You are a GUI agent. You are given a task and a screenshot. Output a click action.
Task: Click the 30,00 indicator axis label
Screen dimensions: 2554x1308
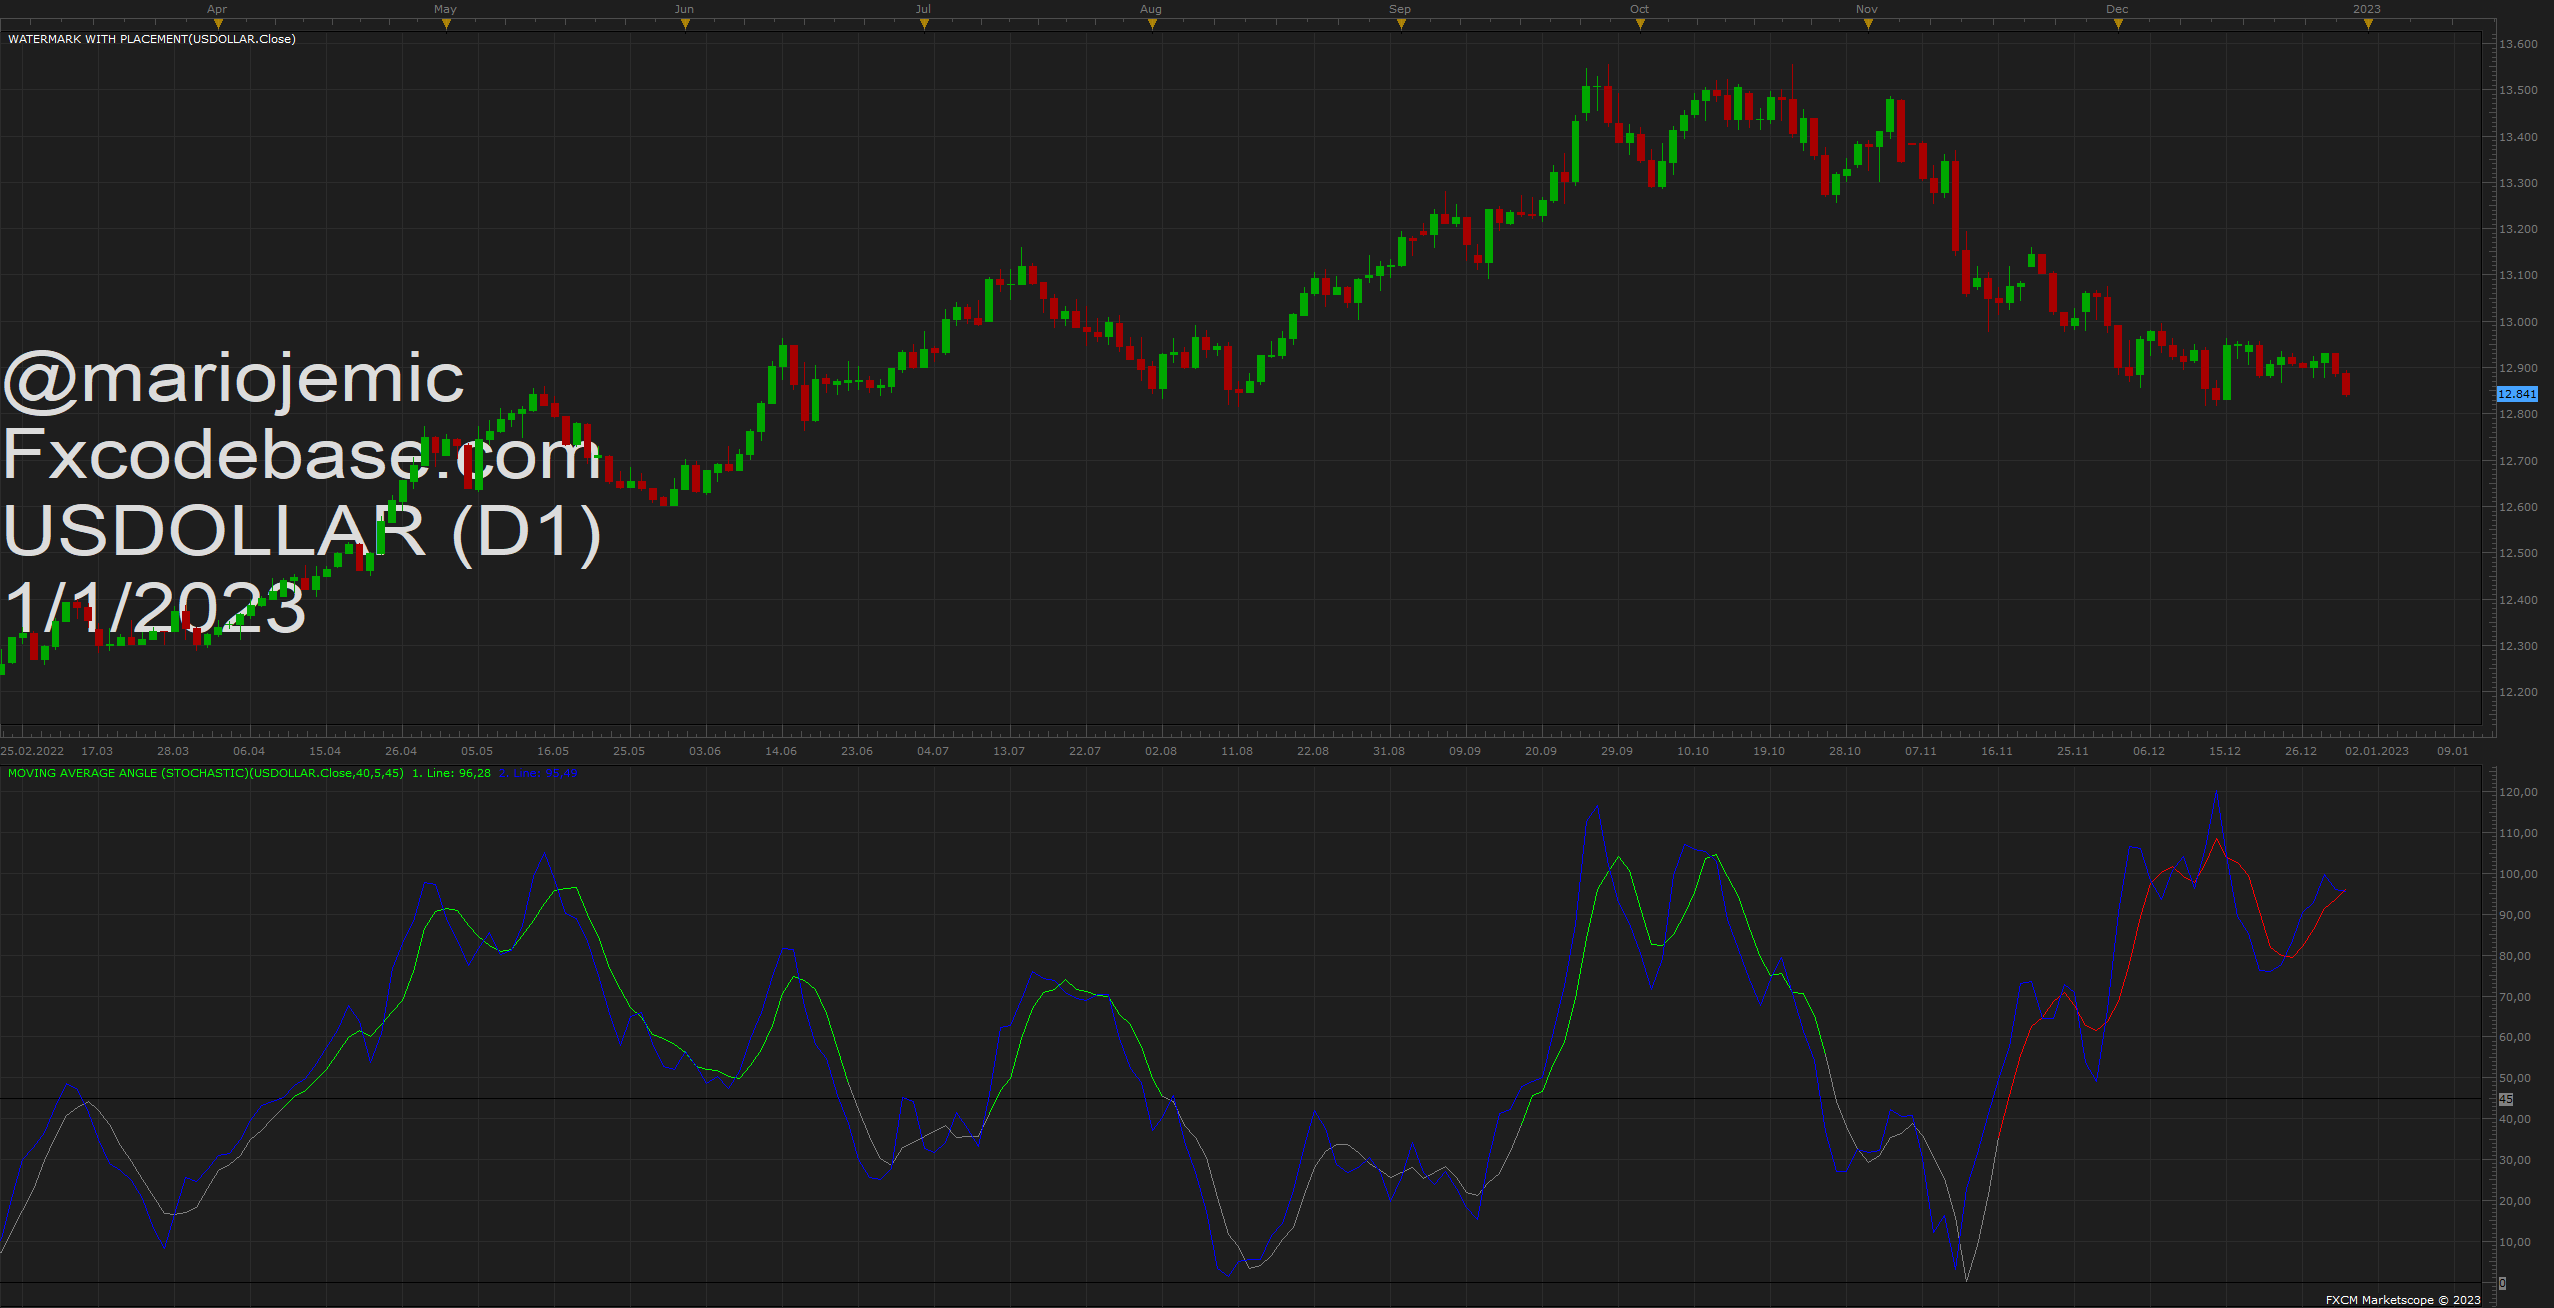click(x=2516, y=1160)
